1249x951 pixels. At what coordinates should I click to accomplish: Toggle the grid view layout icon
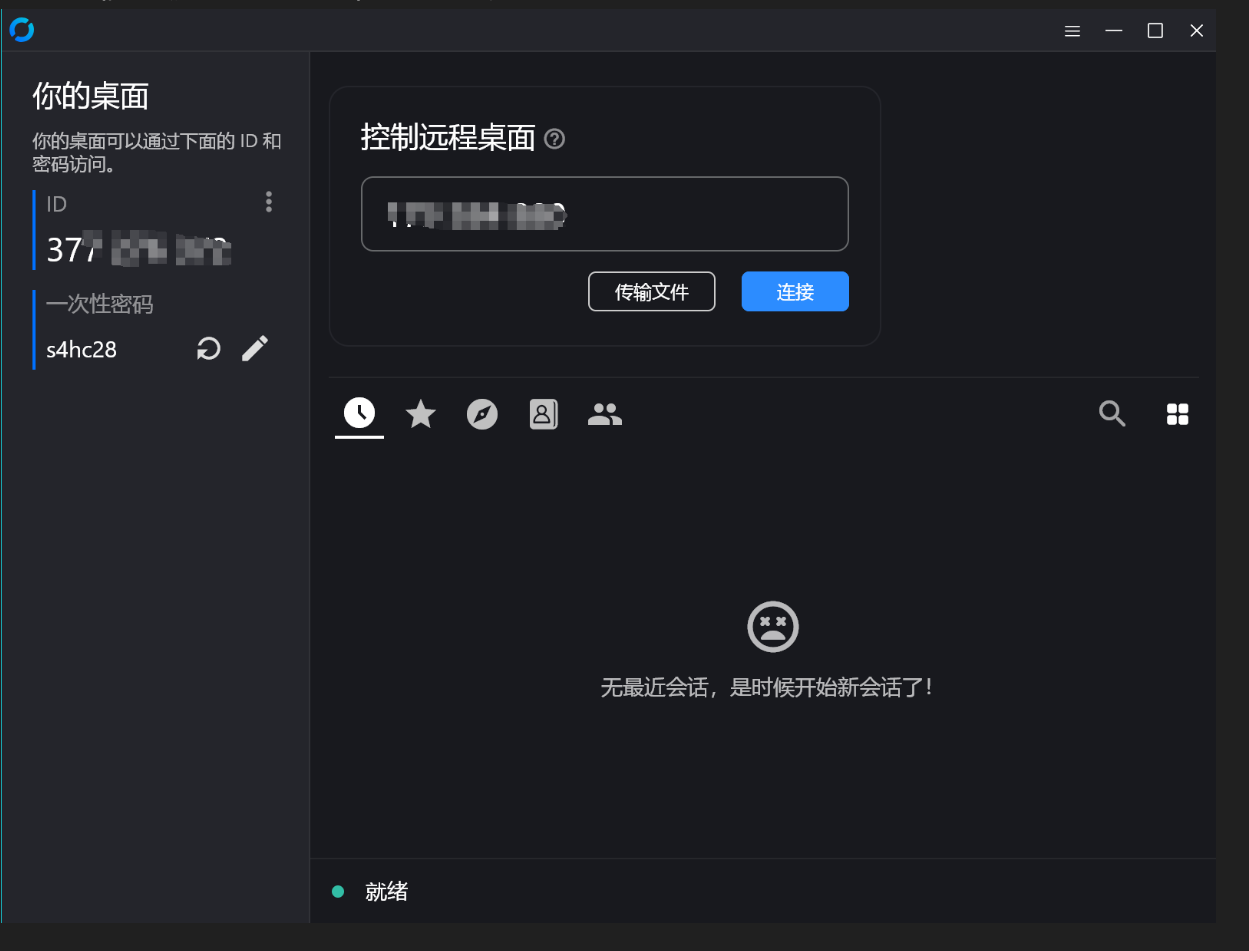[x=1178, y=414]
